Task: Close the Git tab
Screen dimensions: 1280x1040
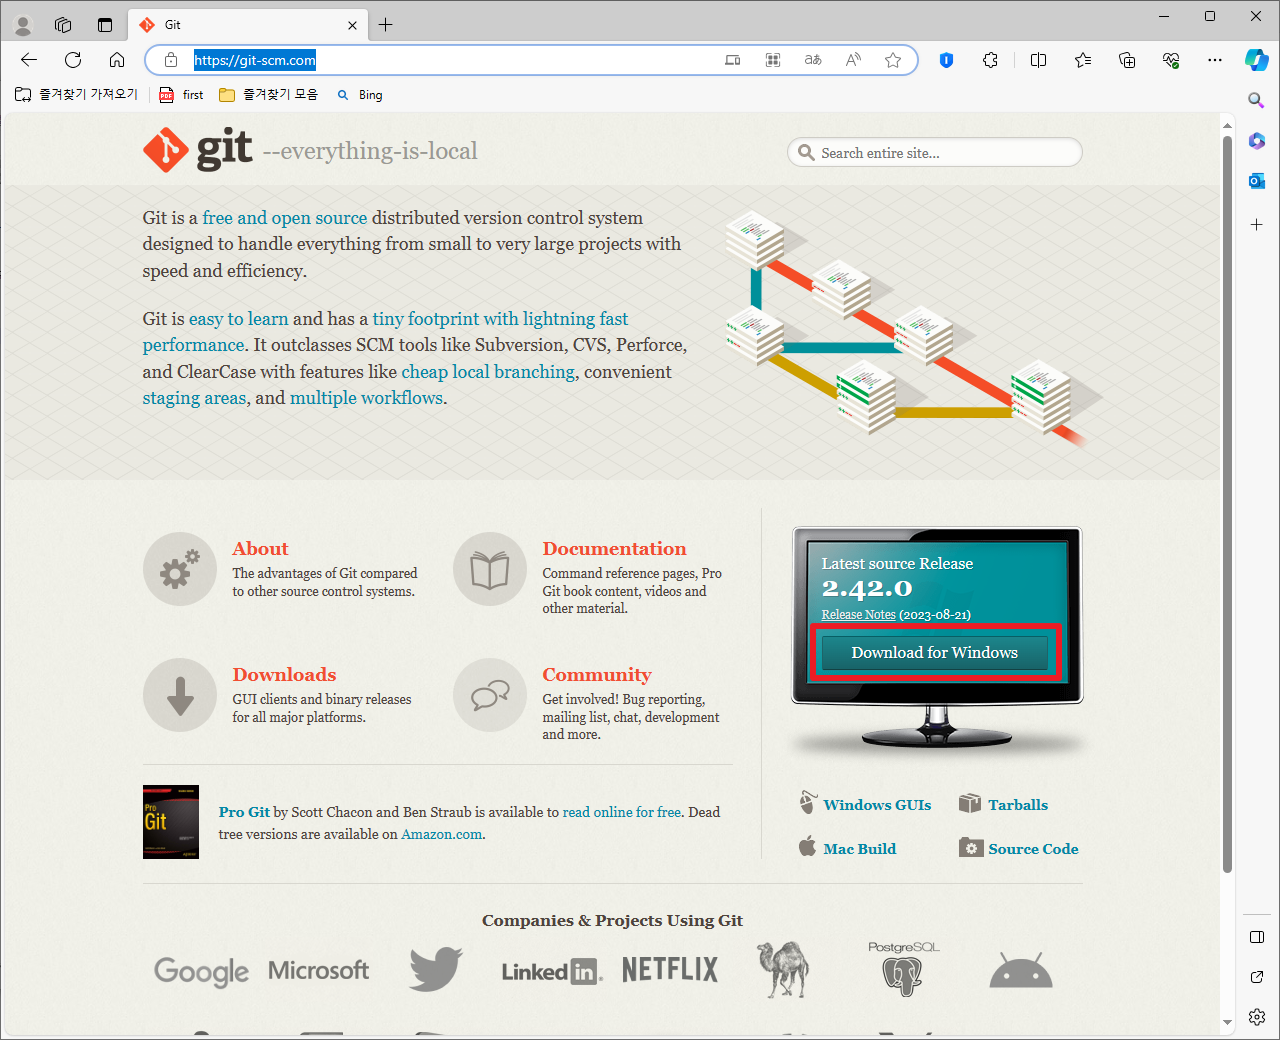Action: pos(352,25)
